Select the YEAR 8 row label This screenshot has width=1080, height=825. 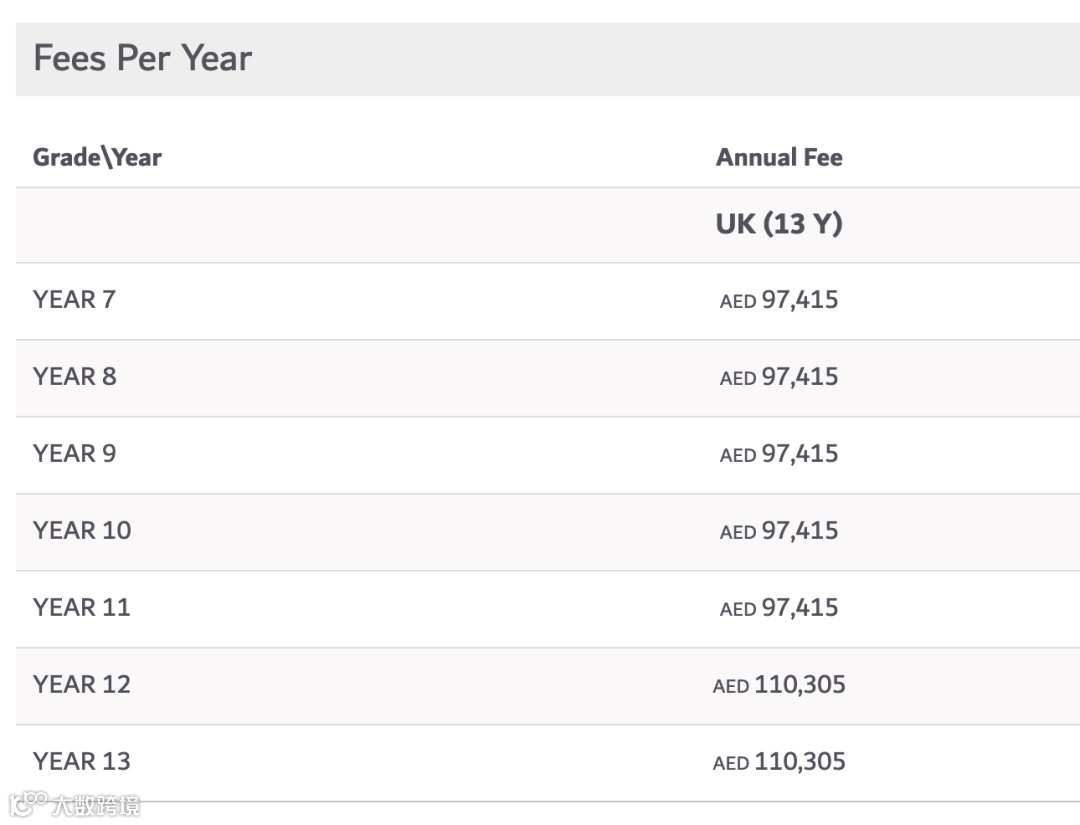tap(75, 377)
